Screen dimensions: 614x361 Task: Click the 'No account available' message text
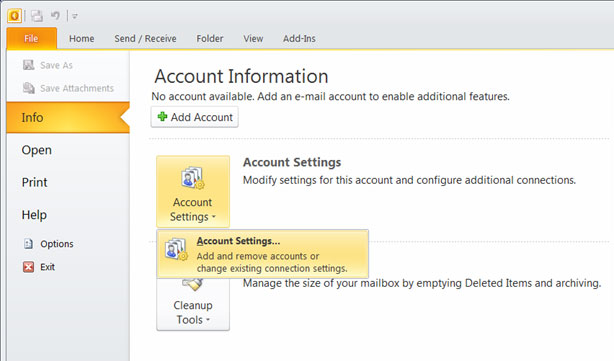point(330,96)
